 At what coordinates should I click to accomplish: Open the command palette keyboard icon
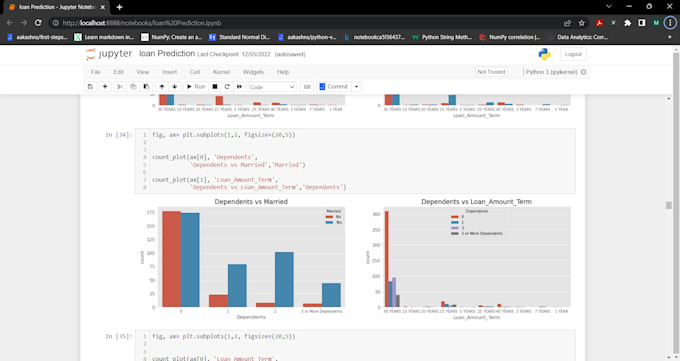(307, 87)
